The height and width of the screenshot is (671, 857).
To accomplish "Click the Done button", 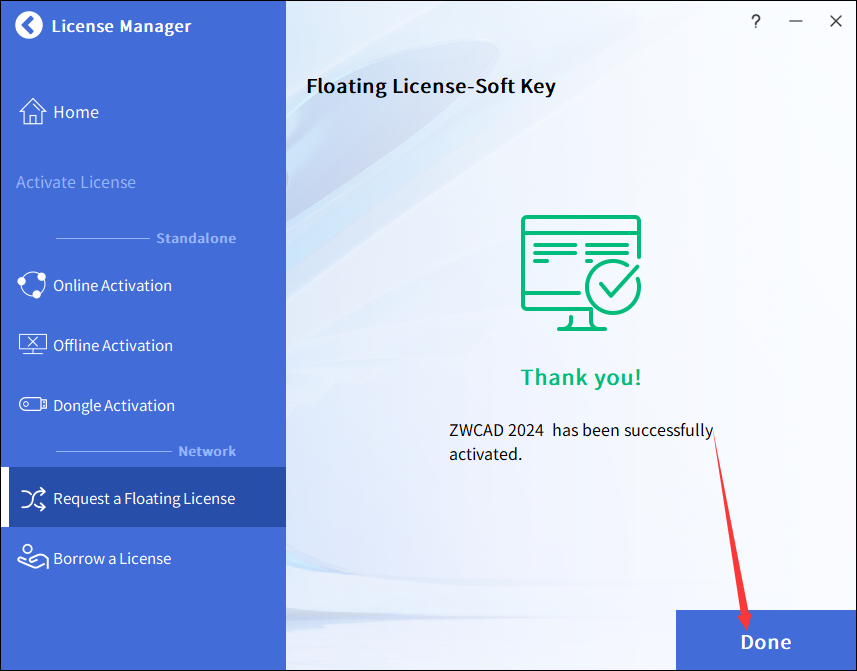I will pos(766,640).
